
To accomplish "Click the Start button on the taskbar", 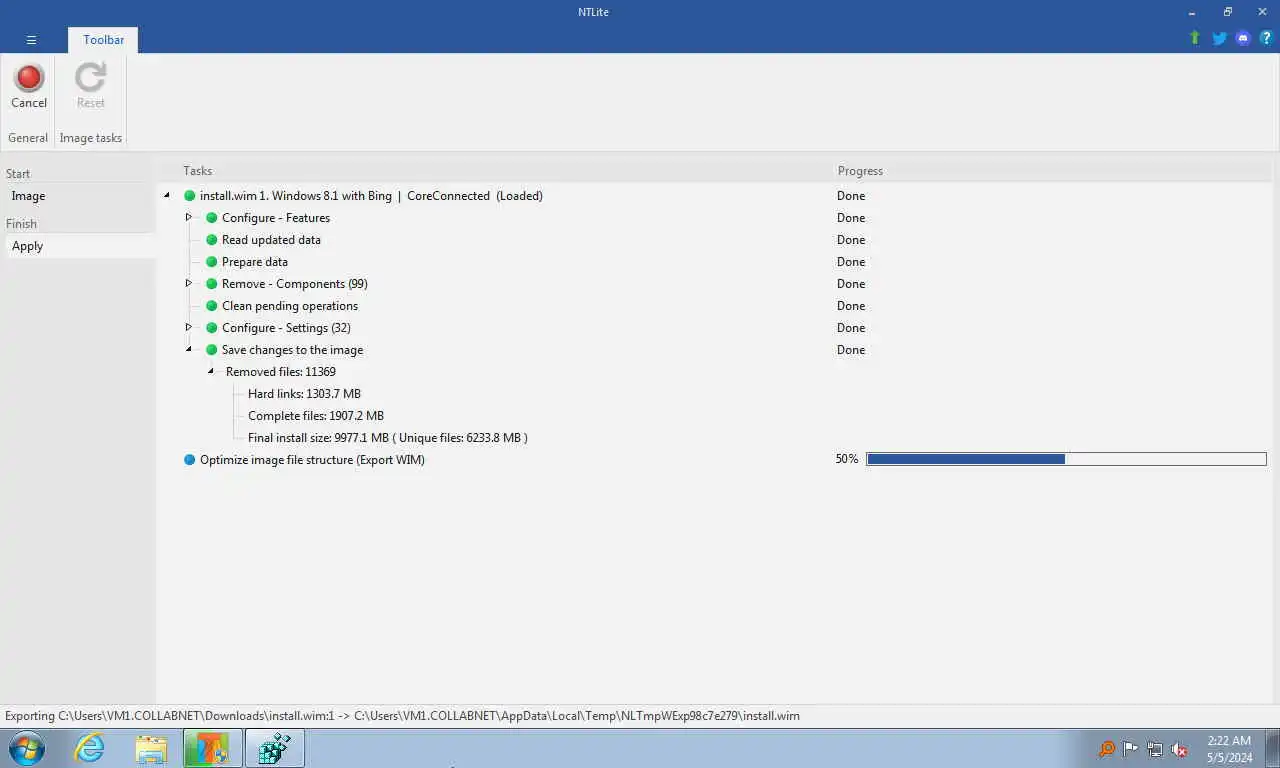I will click(x=27, y=748).
